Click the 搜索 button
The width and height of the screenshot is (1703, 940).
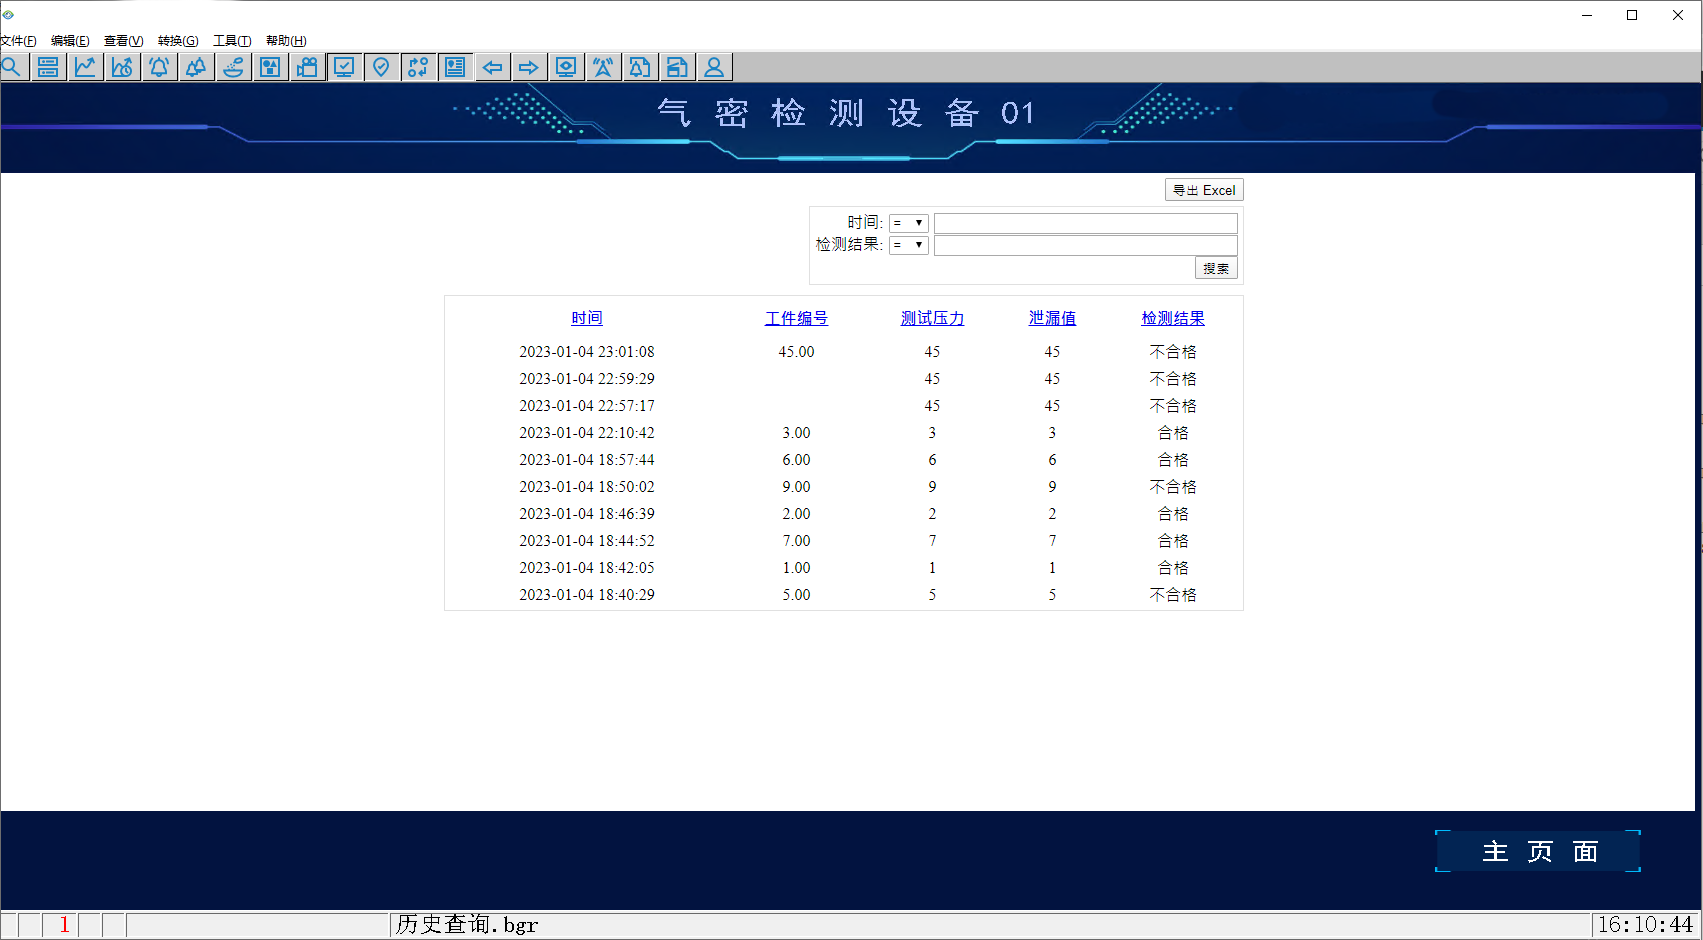1216,268
